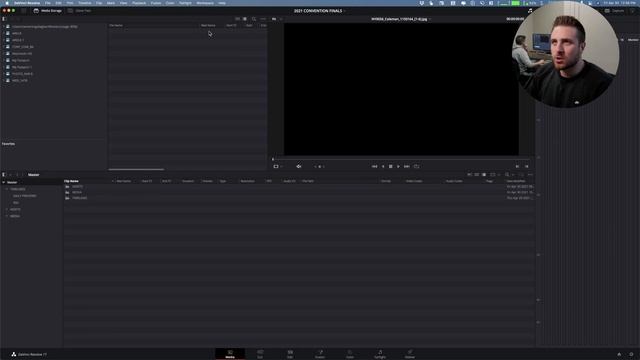Toggle loop playback

pyautogui.click(x=416, y=167)
